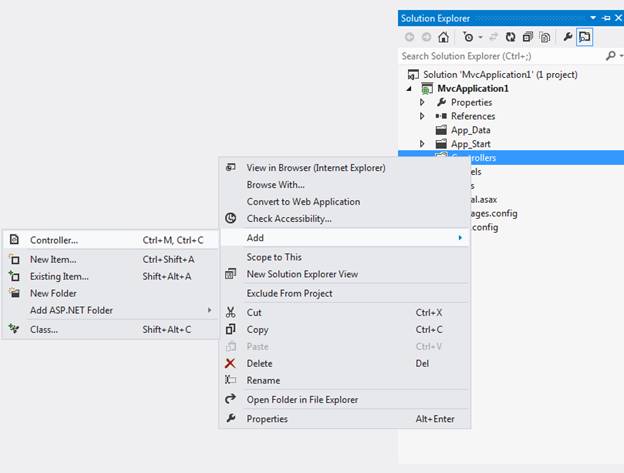
Task: Click the pin auto-hide icon
Action: (x=605, y=18)
